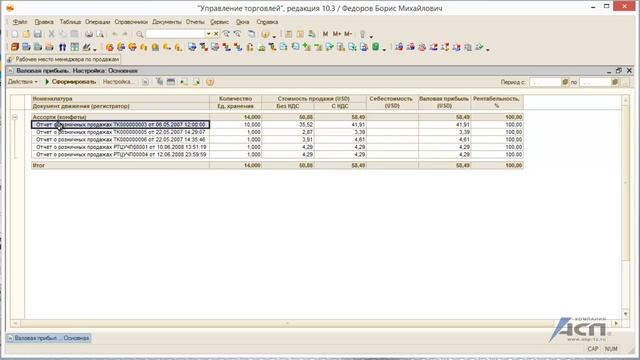Click the green grid table icon in second toolbar

tap(74, 47)
